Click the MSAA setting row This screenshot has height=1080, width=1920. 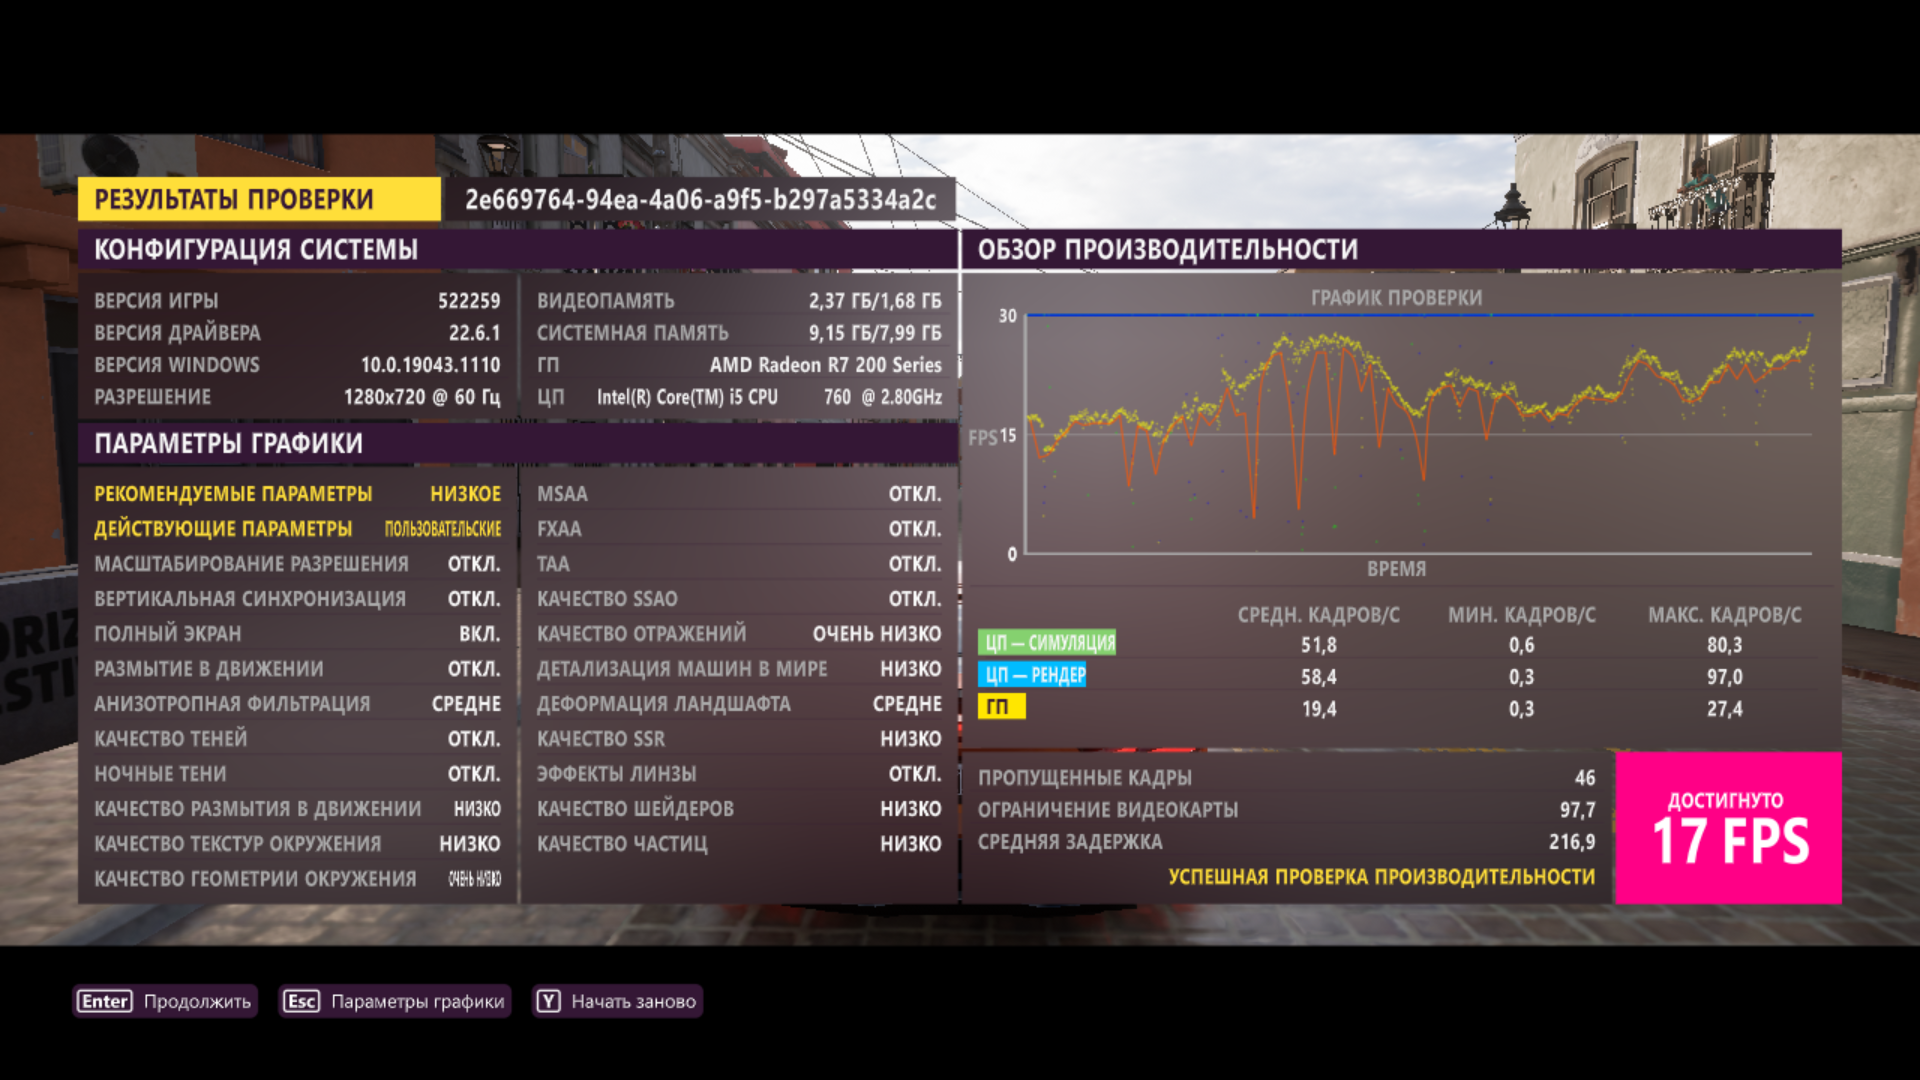pos(738,494)
